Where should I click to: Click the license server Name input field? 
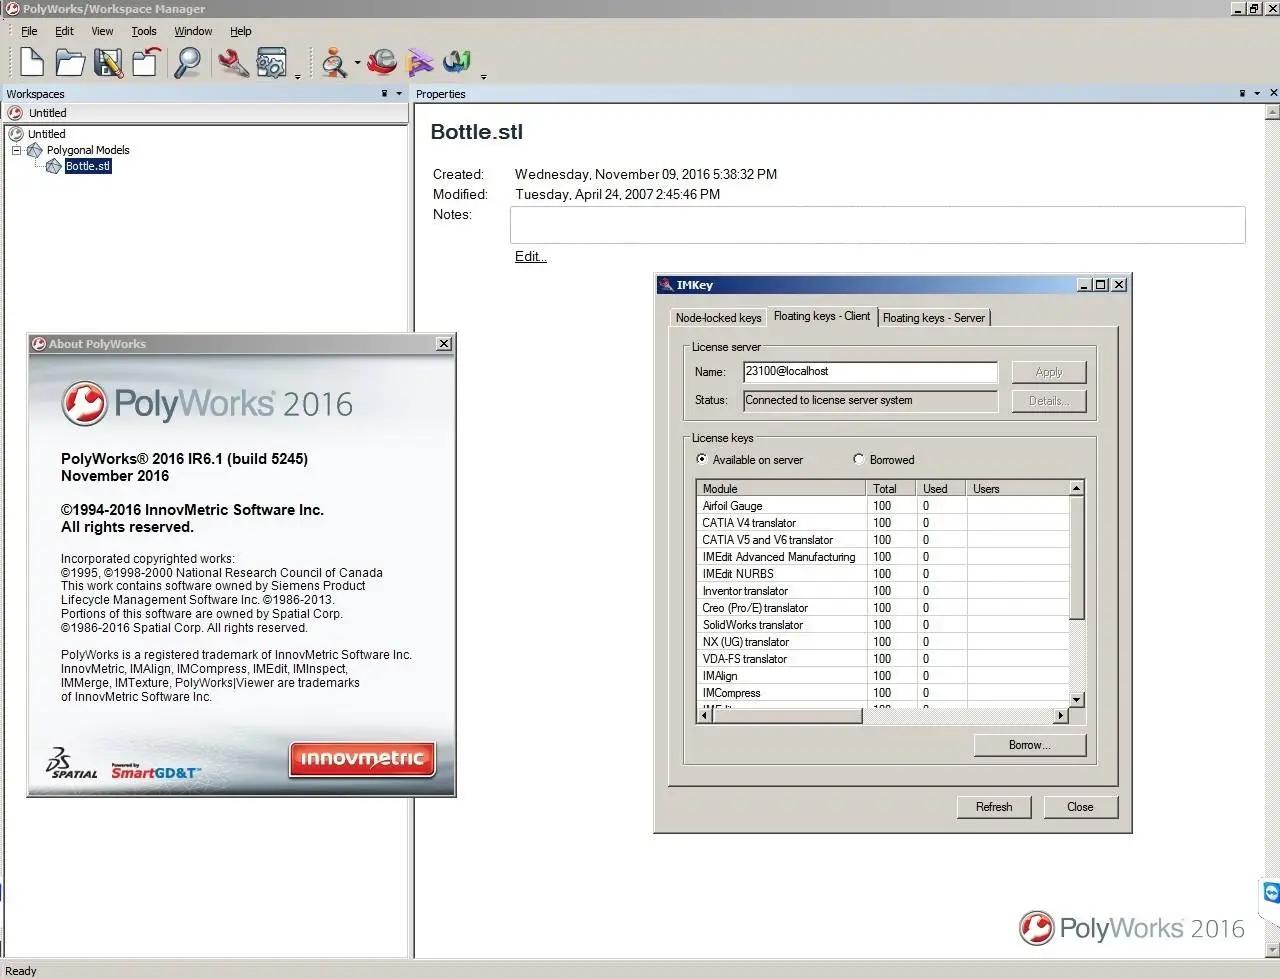(870, 372)
